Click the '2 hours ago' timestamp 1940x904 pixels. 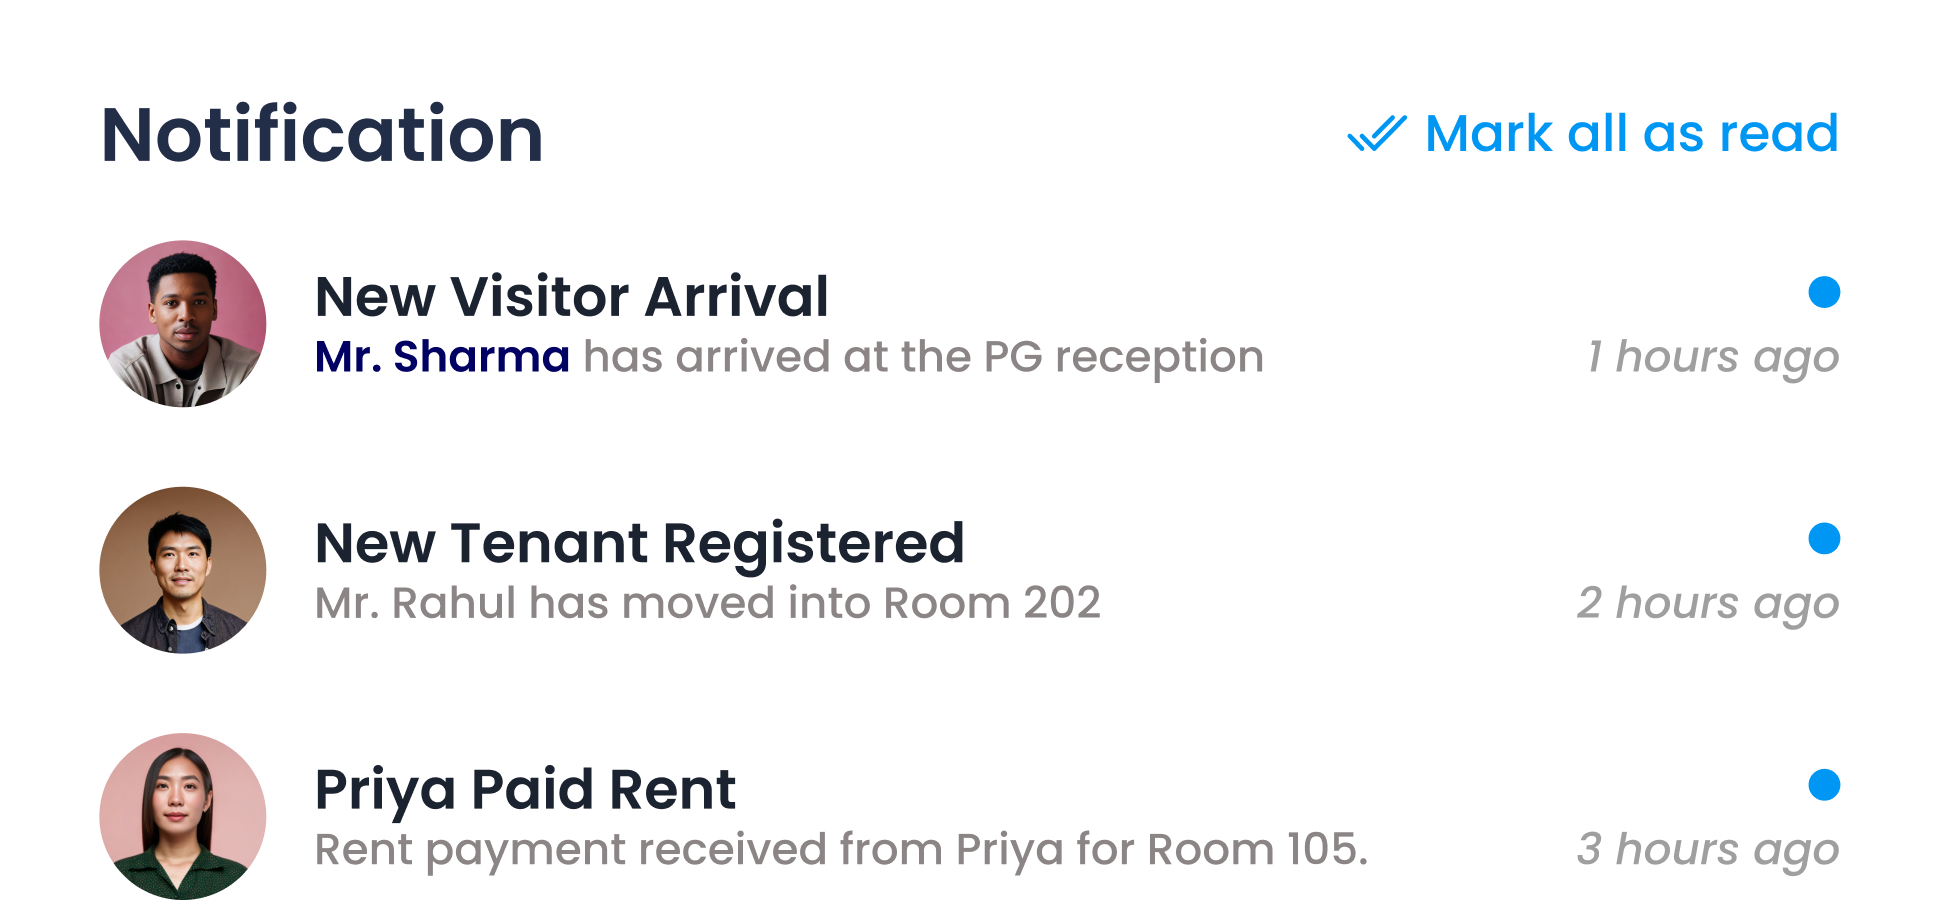click(x=1707, y=603)
